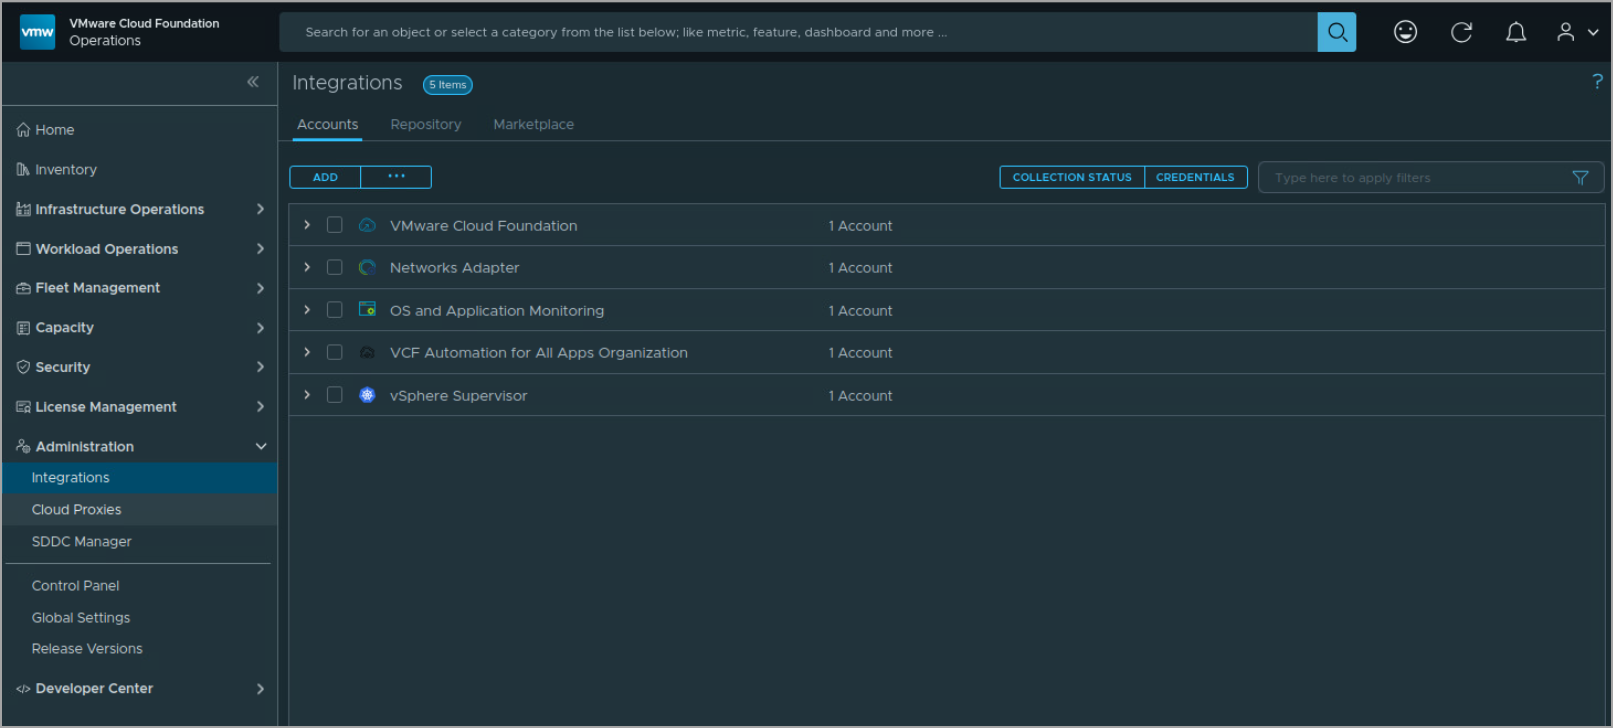Check the Networks Adapter row checkbox

point(335,267)
